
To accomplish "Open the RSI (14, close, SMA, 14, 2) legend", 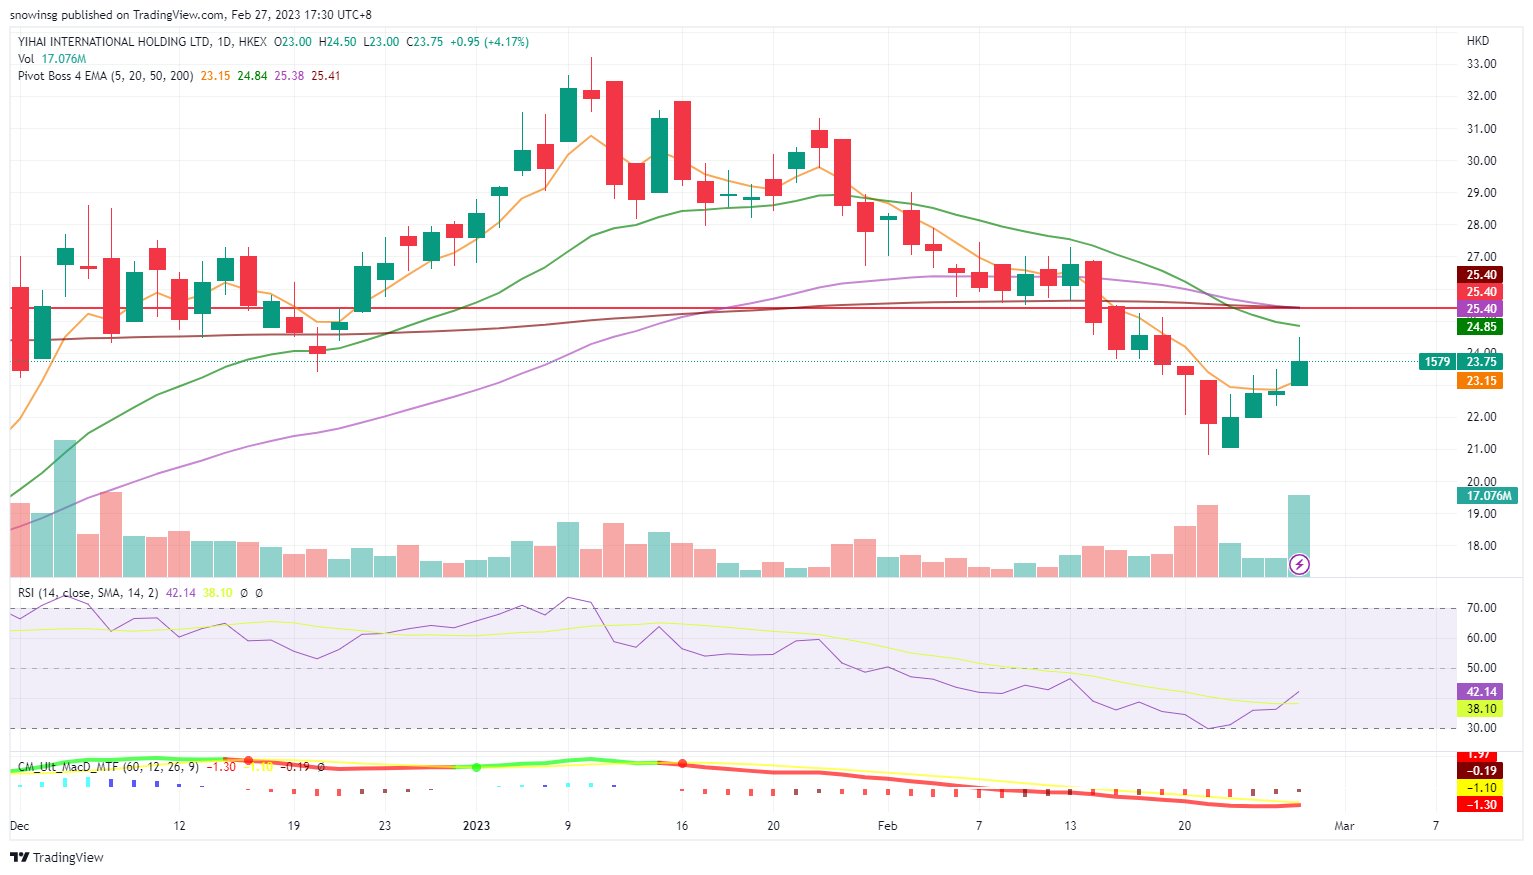I will [88, 593].
